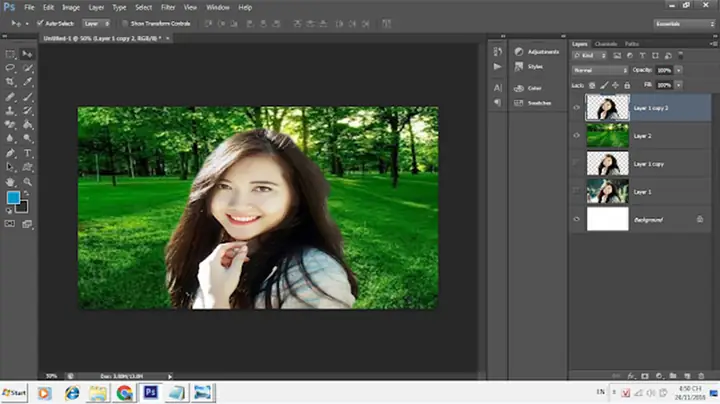
Task: Open the Image menu
Action: [71, 7]
